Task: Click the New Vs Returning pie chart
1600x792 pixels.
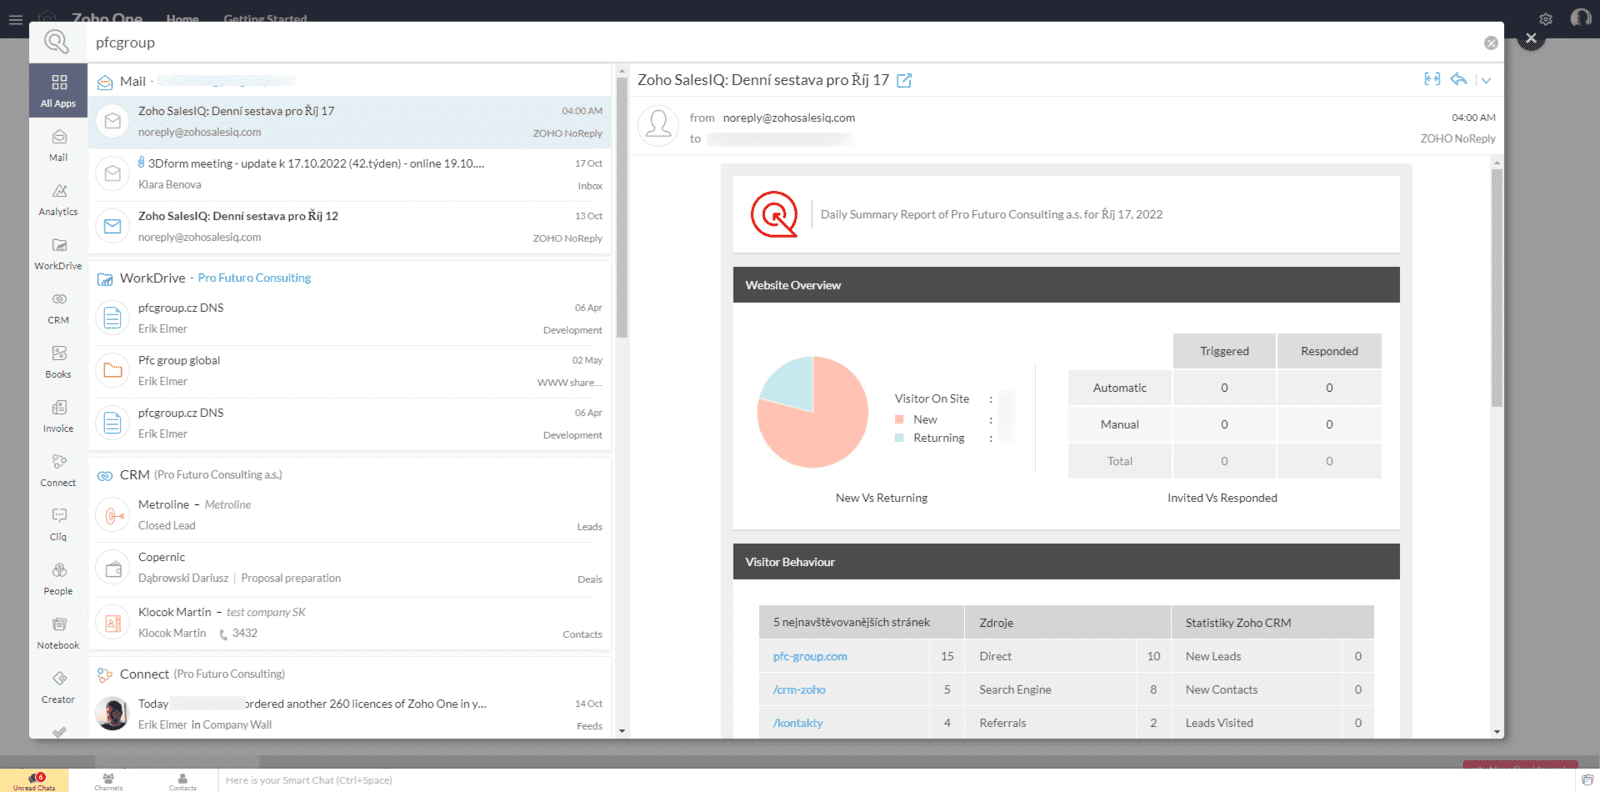Action: coord(813,412)
